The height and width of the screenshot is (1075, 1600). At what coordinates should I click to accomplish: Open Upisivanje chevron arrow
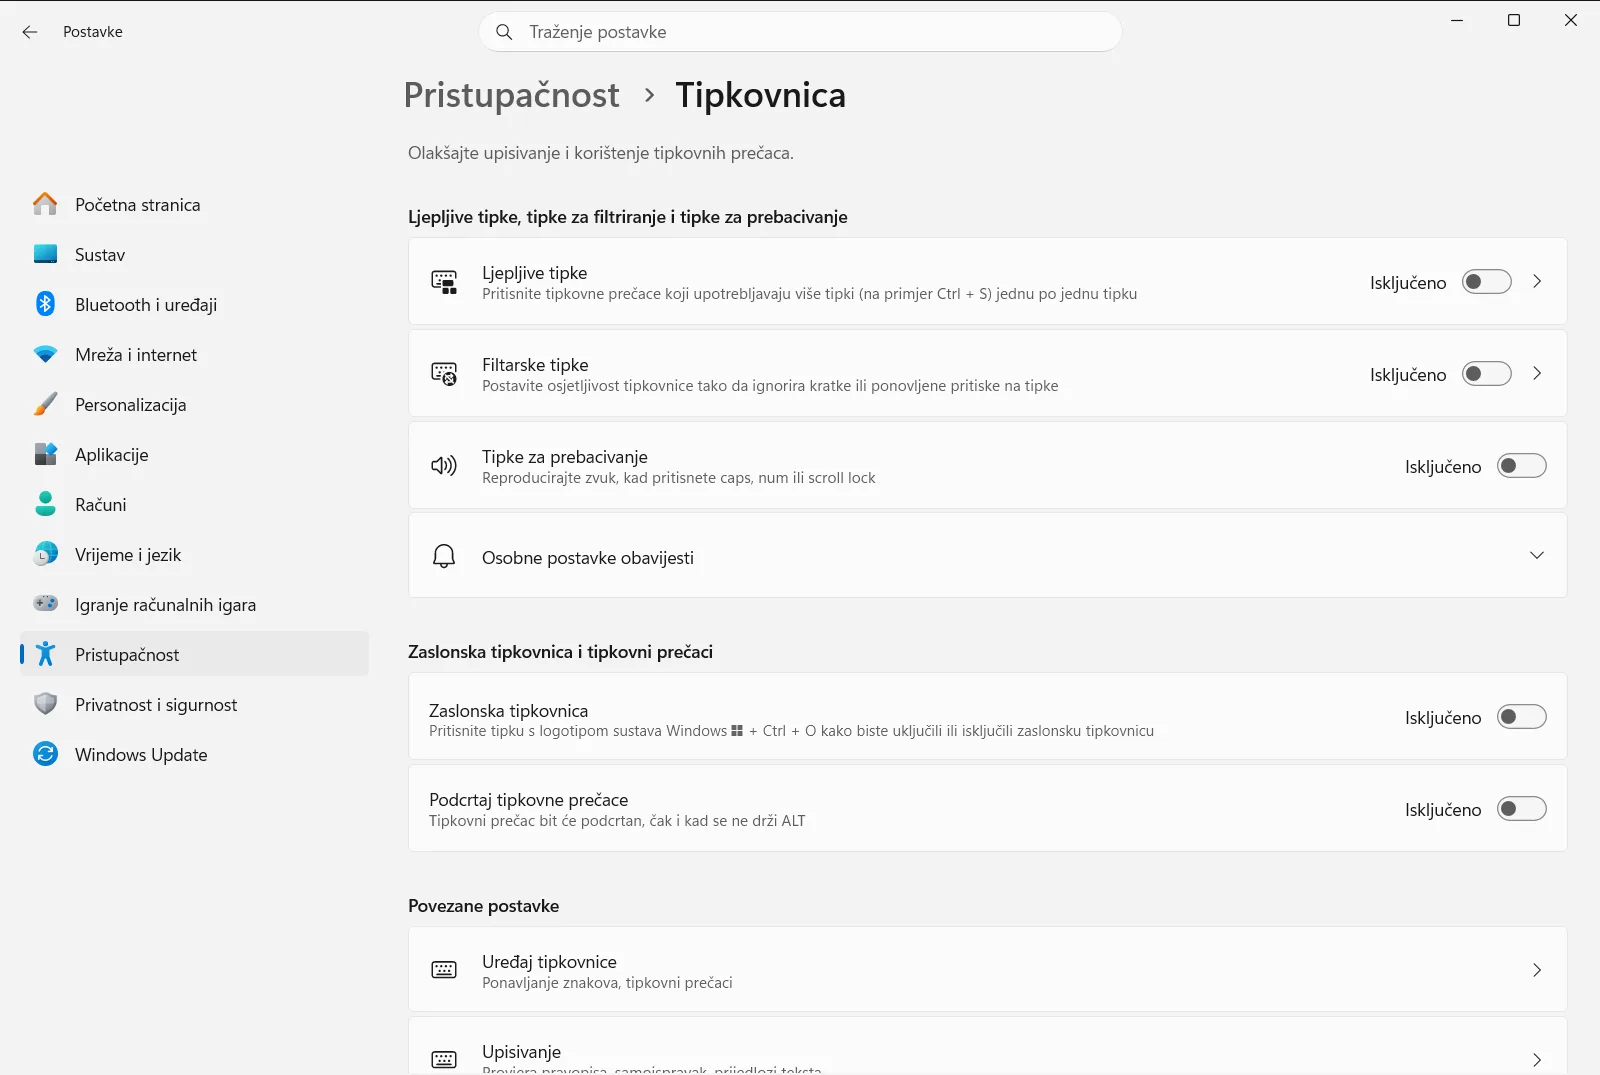1537,1060
